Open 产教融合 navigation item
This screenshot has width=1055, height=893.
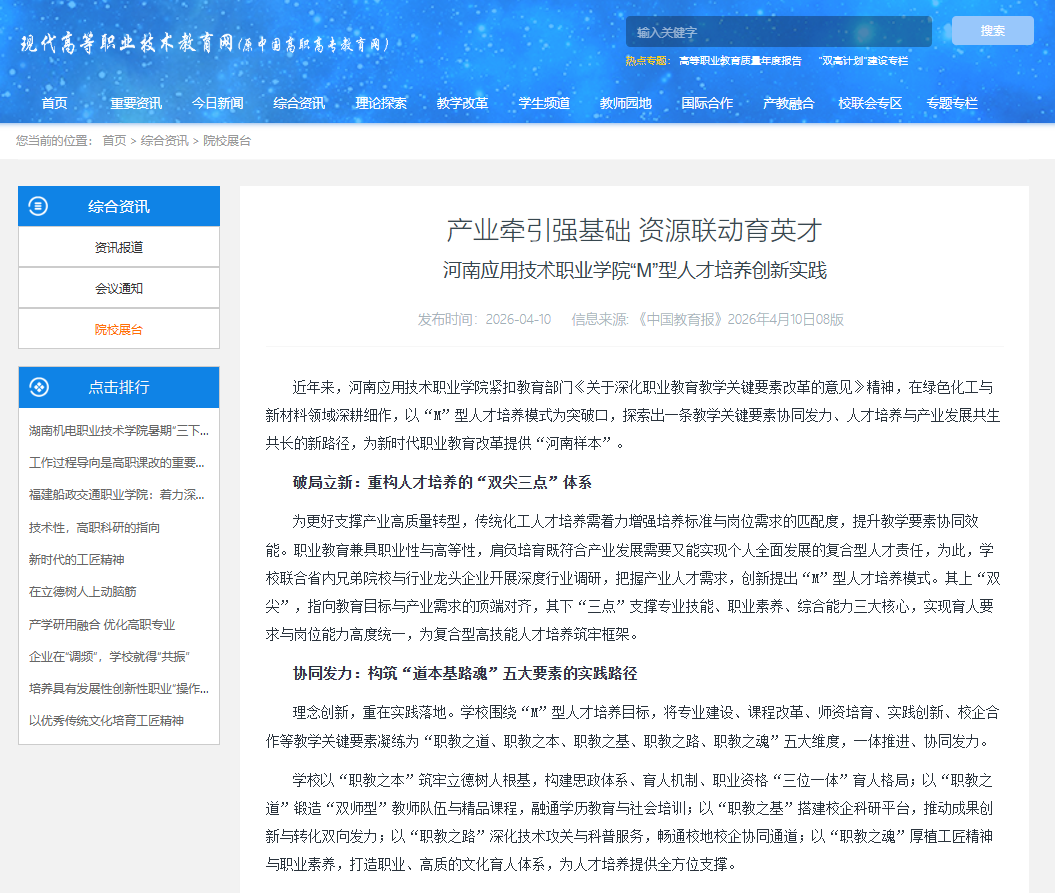point(788,103)
